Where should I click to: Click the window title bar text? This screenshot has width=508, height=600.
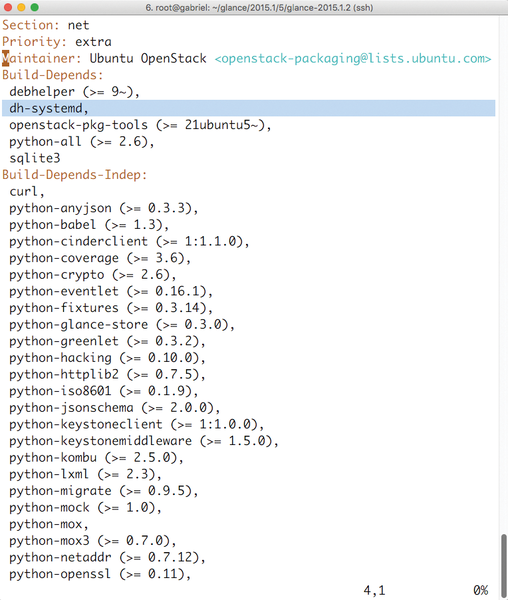point(259,8)
